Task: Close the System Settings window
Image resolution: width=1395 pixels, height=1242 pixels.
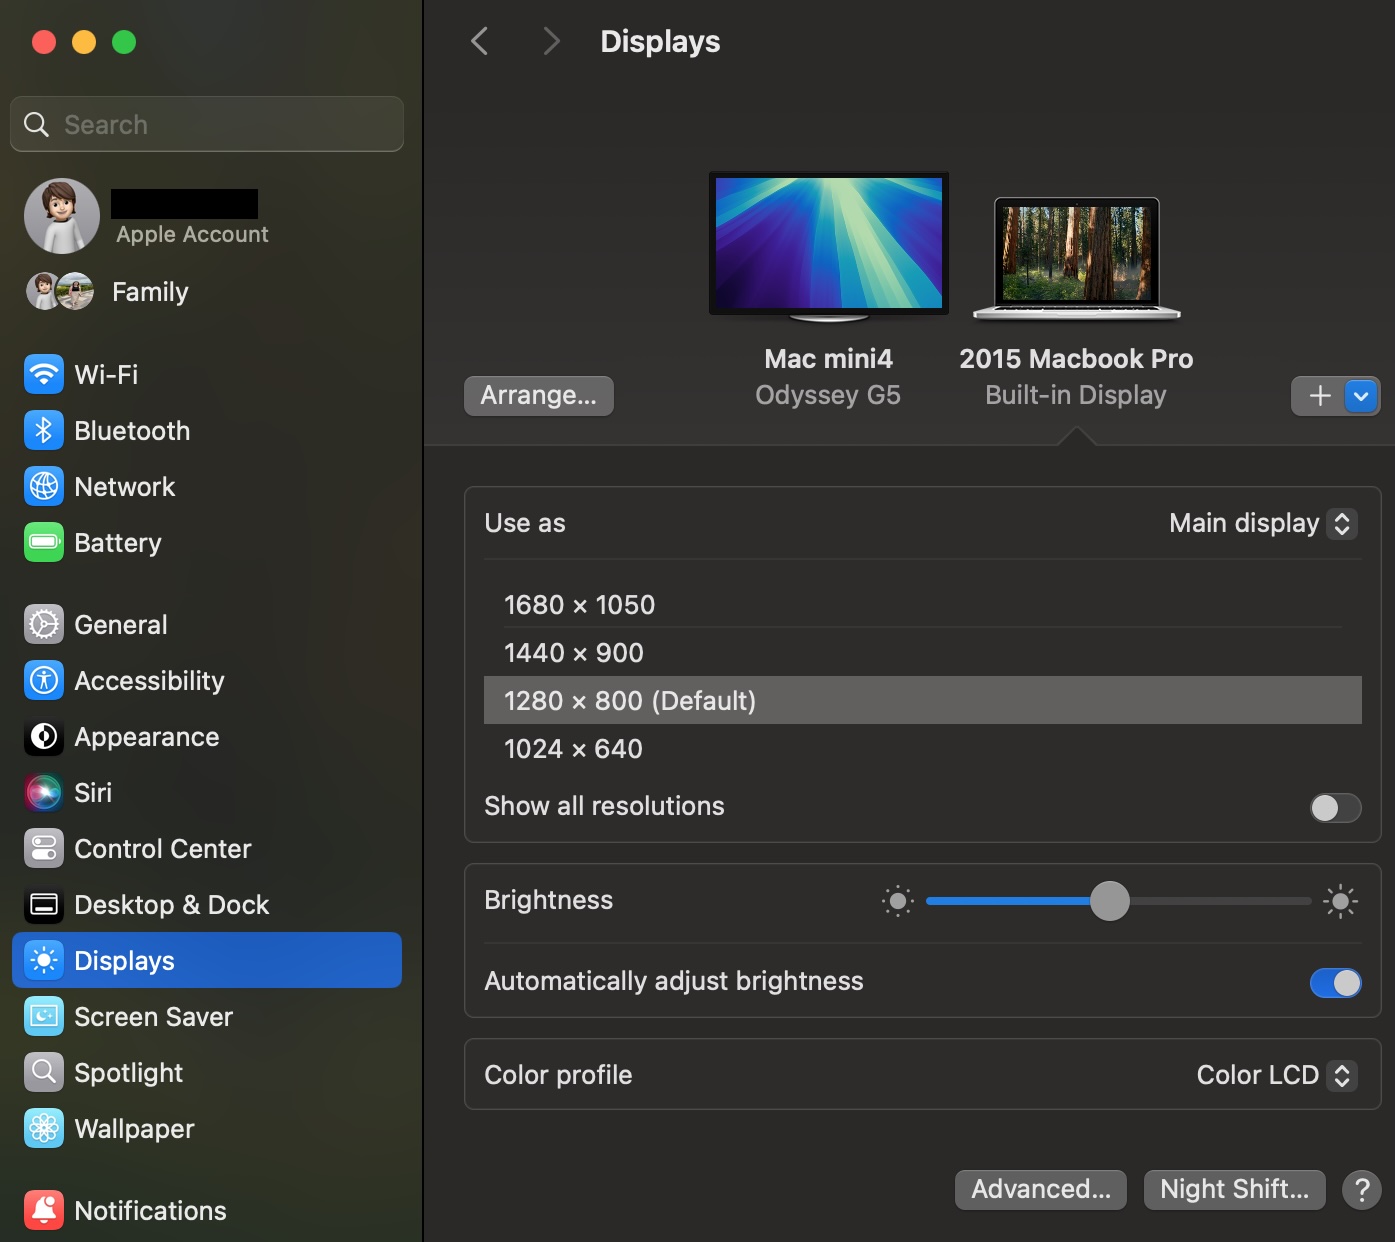Action: pyautogui.click(x=44, y=42)
